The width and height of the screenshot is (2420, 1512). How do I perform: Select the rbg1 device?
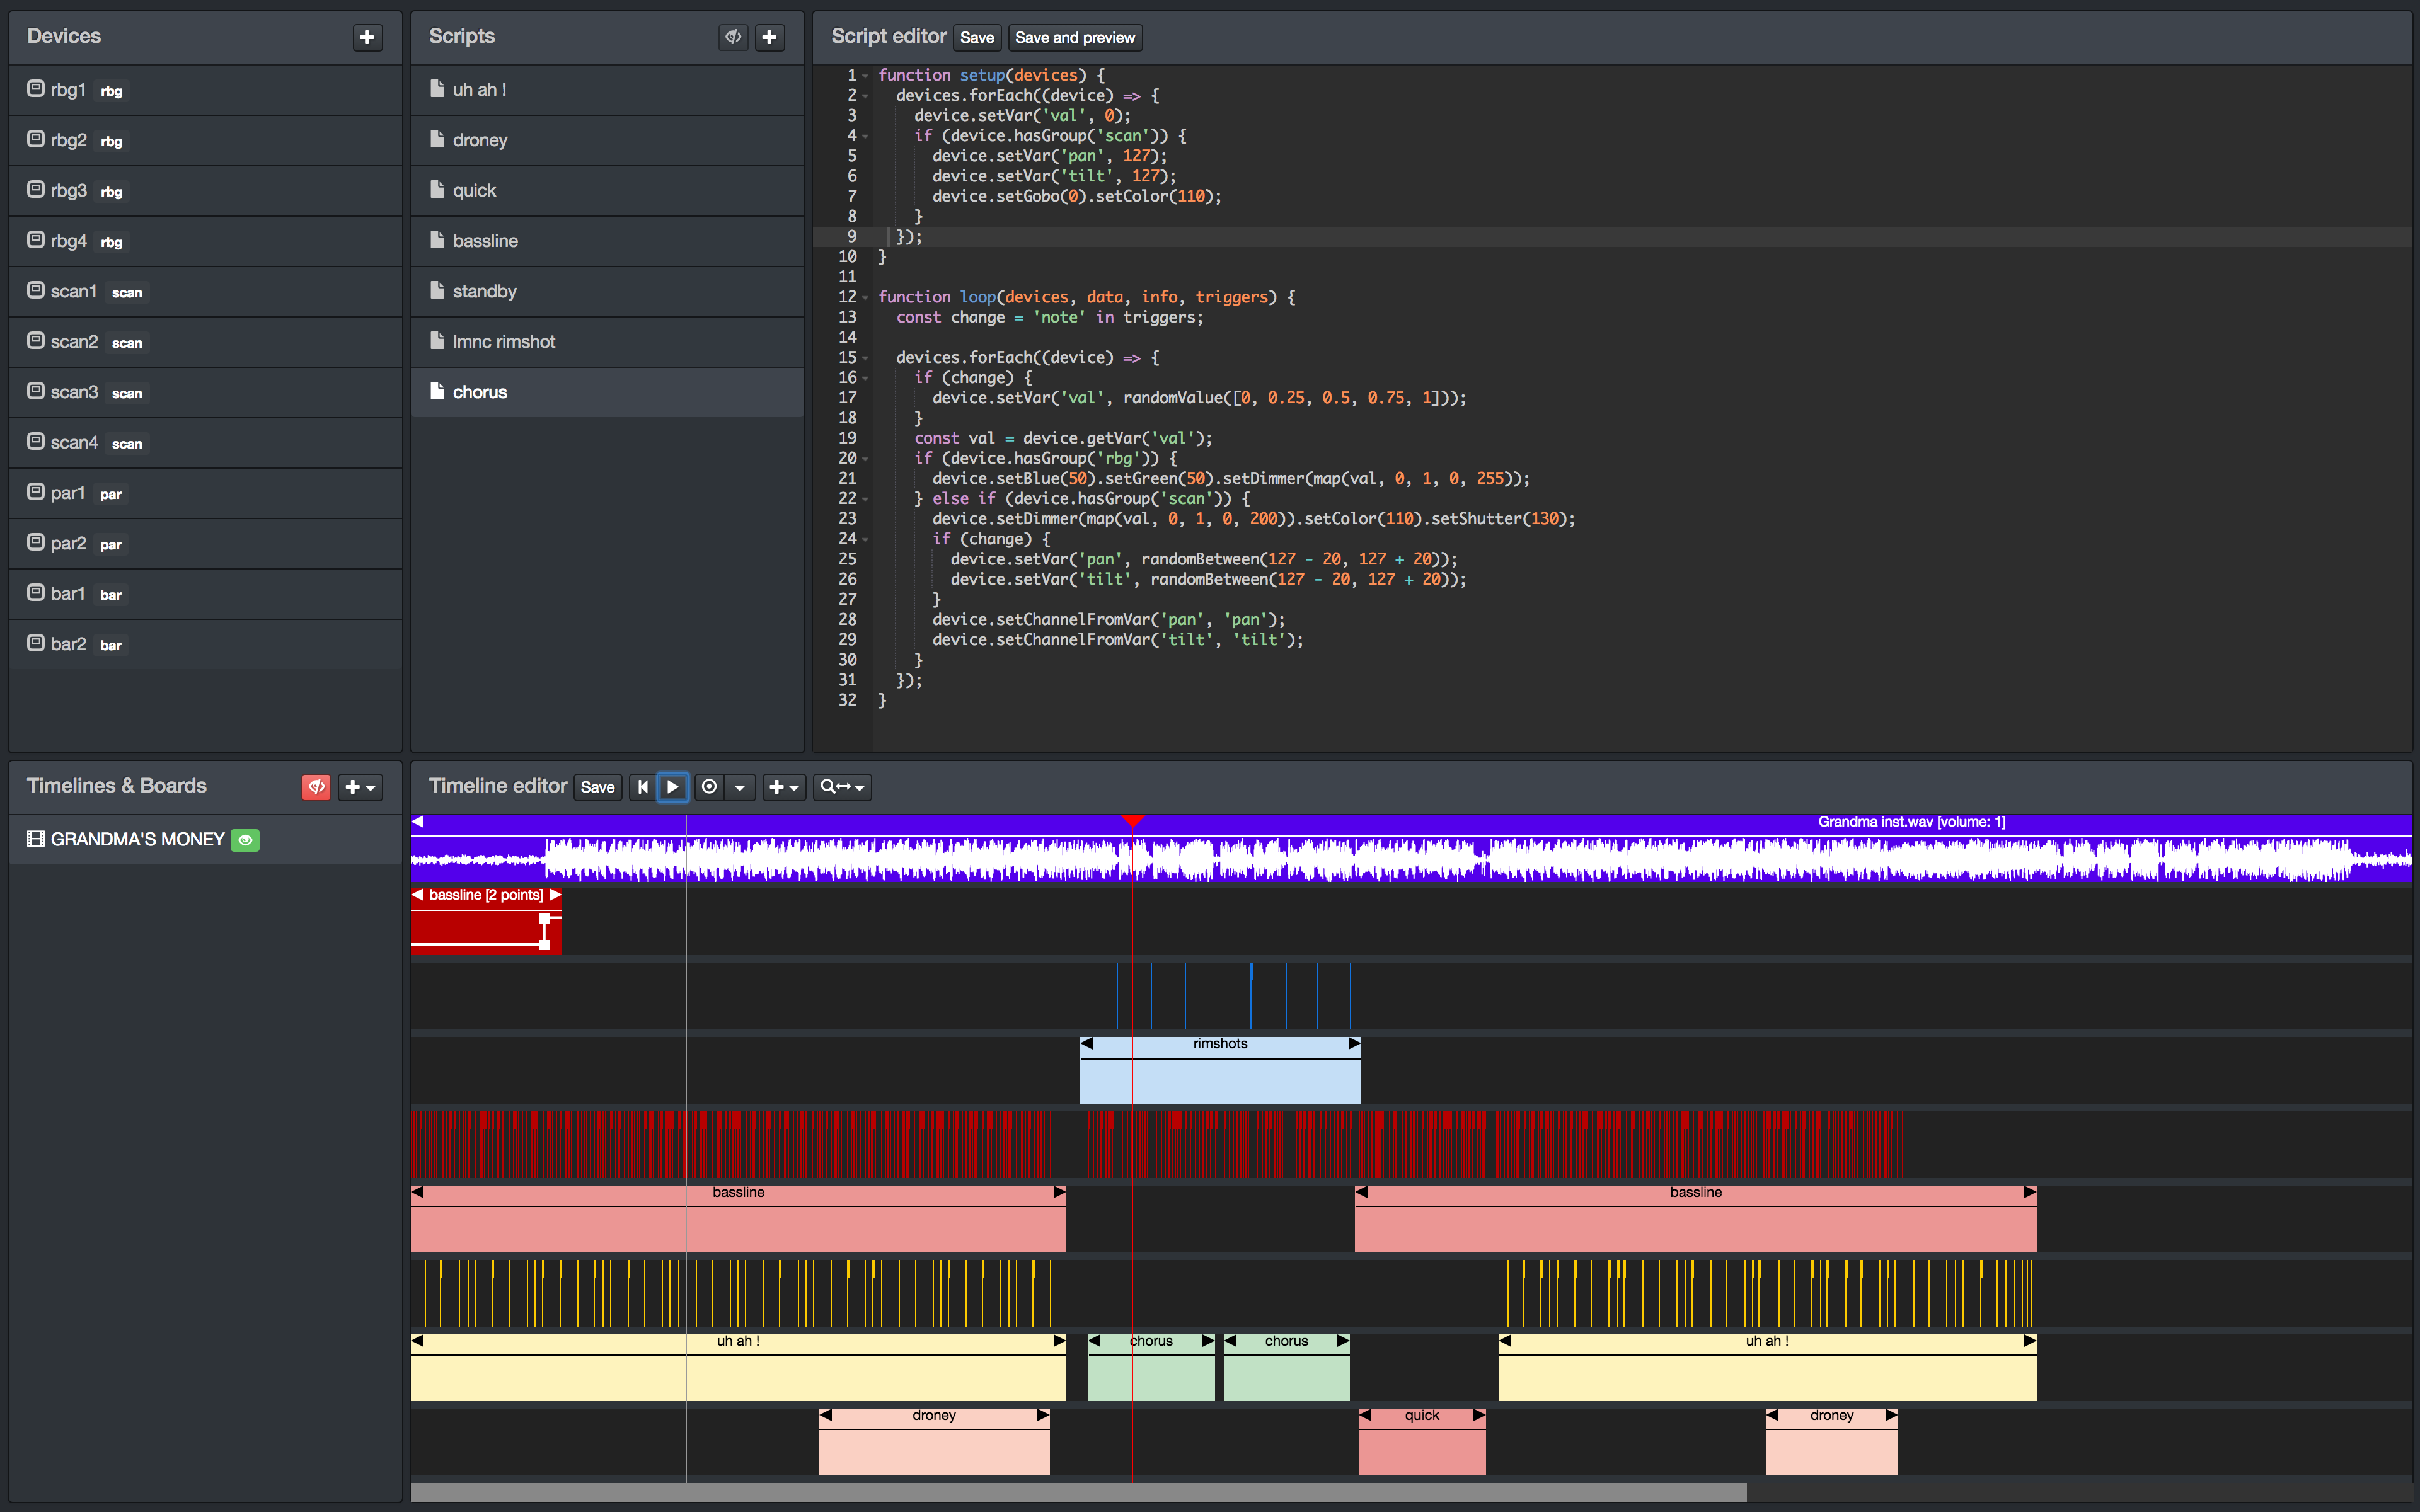(205, 90)
